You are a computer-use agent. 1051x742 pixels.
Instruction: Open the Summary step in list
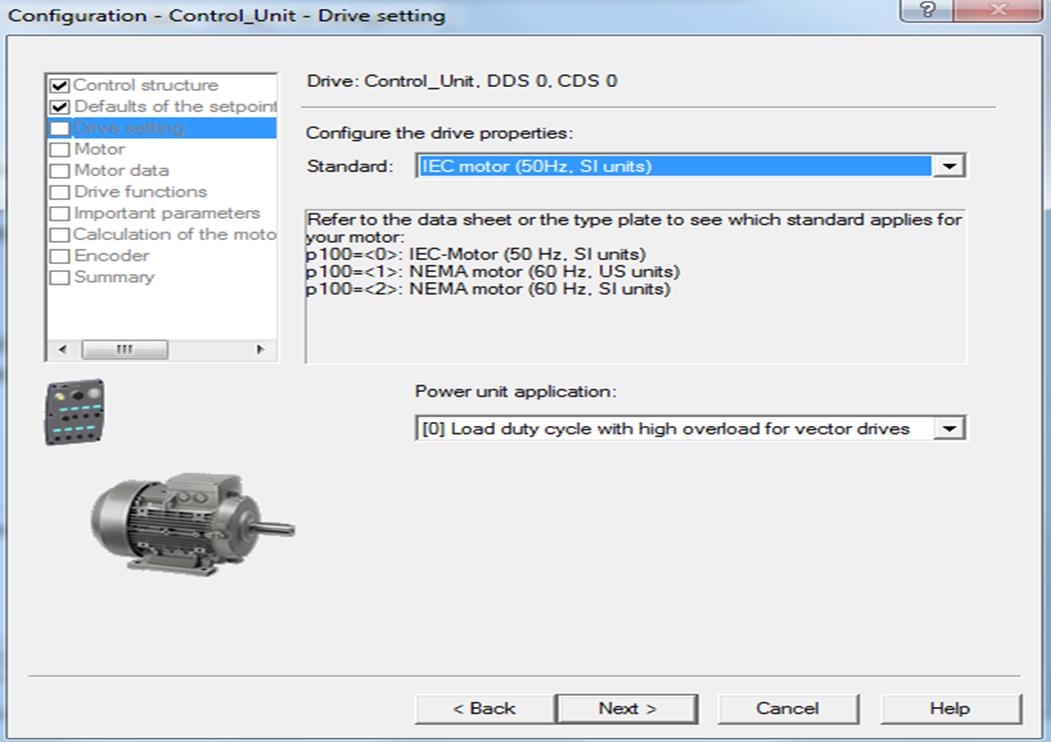click(x=114, y=277)
